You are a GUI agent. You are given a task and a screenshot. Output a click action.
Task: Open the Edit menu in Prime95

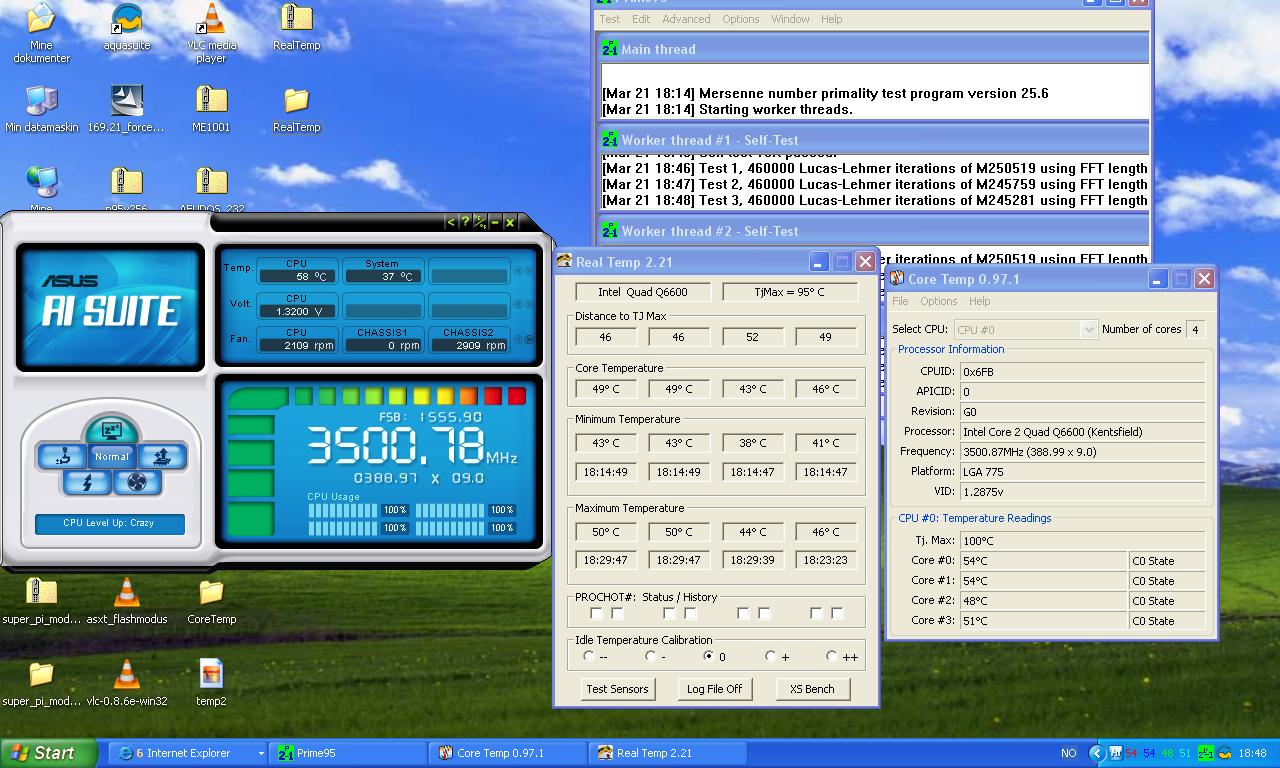pos(641,19)
